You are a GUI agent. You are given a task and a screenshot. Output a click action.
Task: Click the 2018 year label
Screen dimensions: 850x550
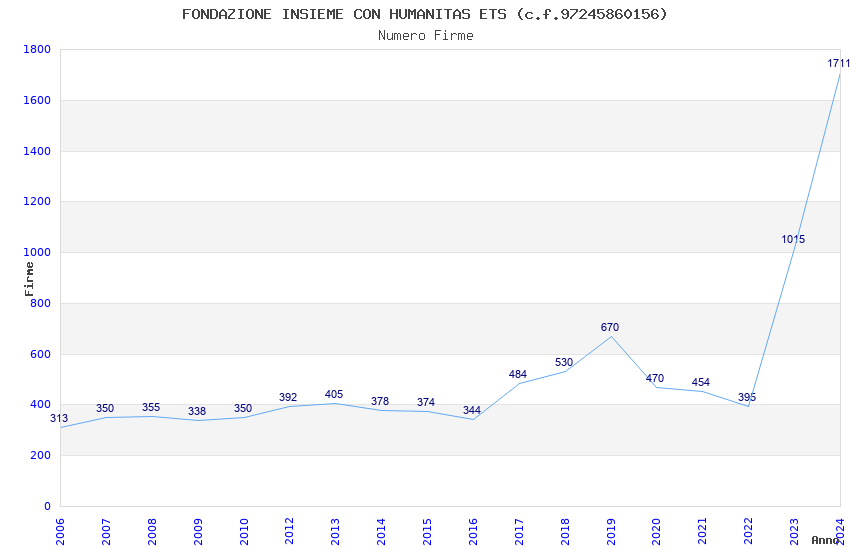click(x=565, y=532)
